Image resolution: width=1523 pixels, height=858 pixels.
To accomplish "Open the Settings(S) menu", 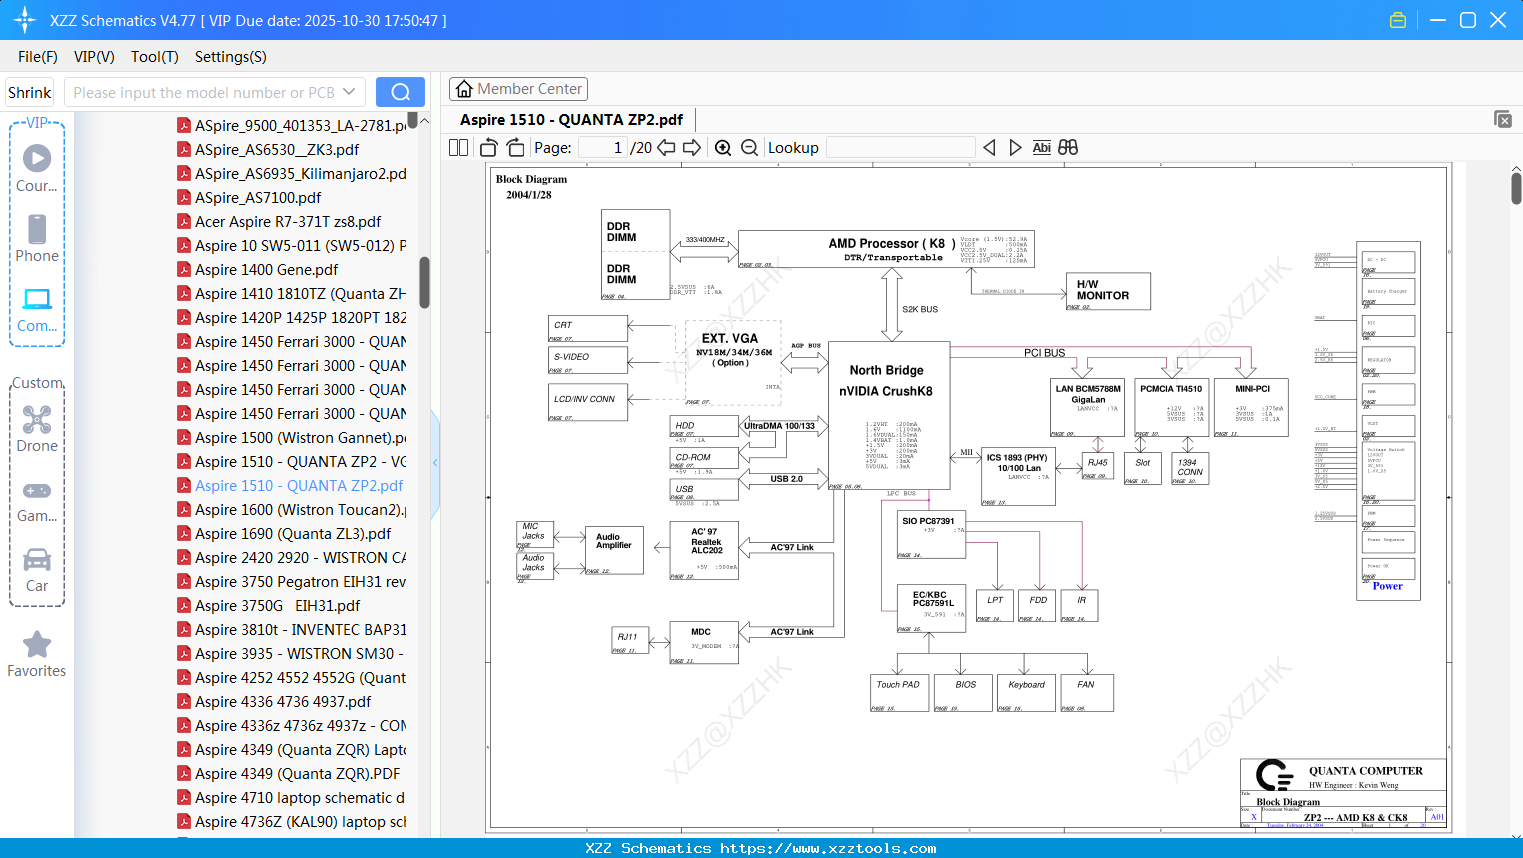I will pyautogui.click(x=231, y=57).
